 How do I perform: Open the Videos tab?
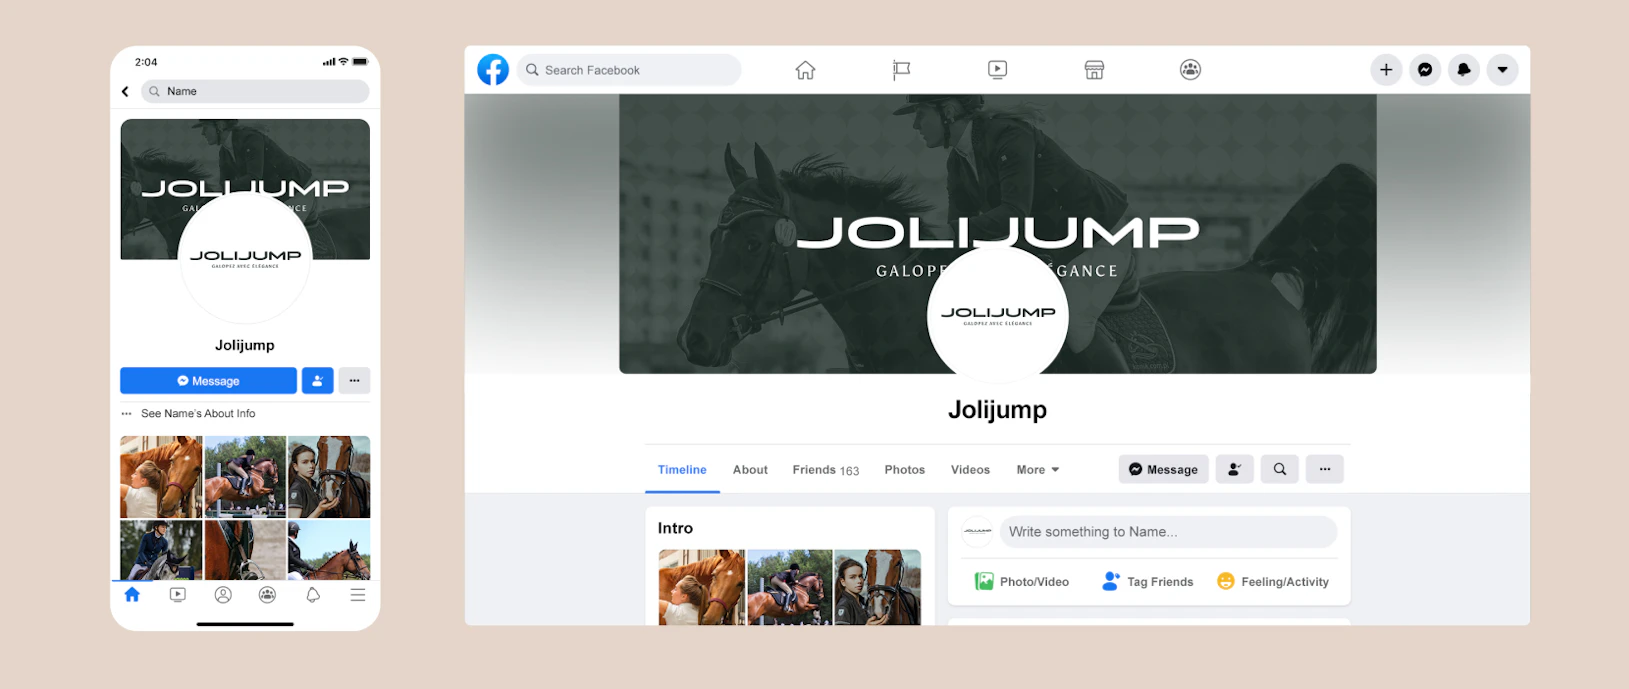point(970,470)
